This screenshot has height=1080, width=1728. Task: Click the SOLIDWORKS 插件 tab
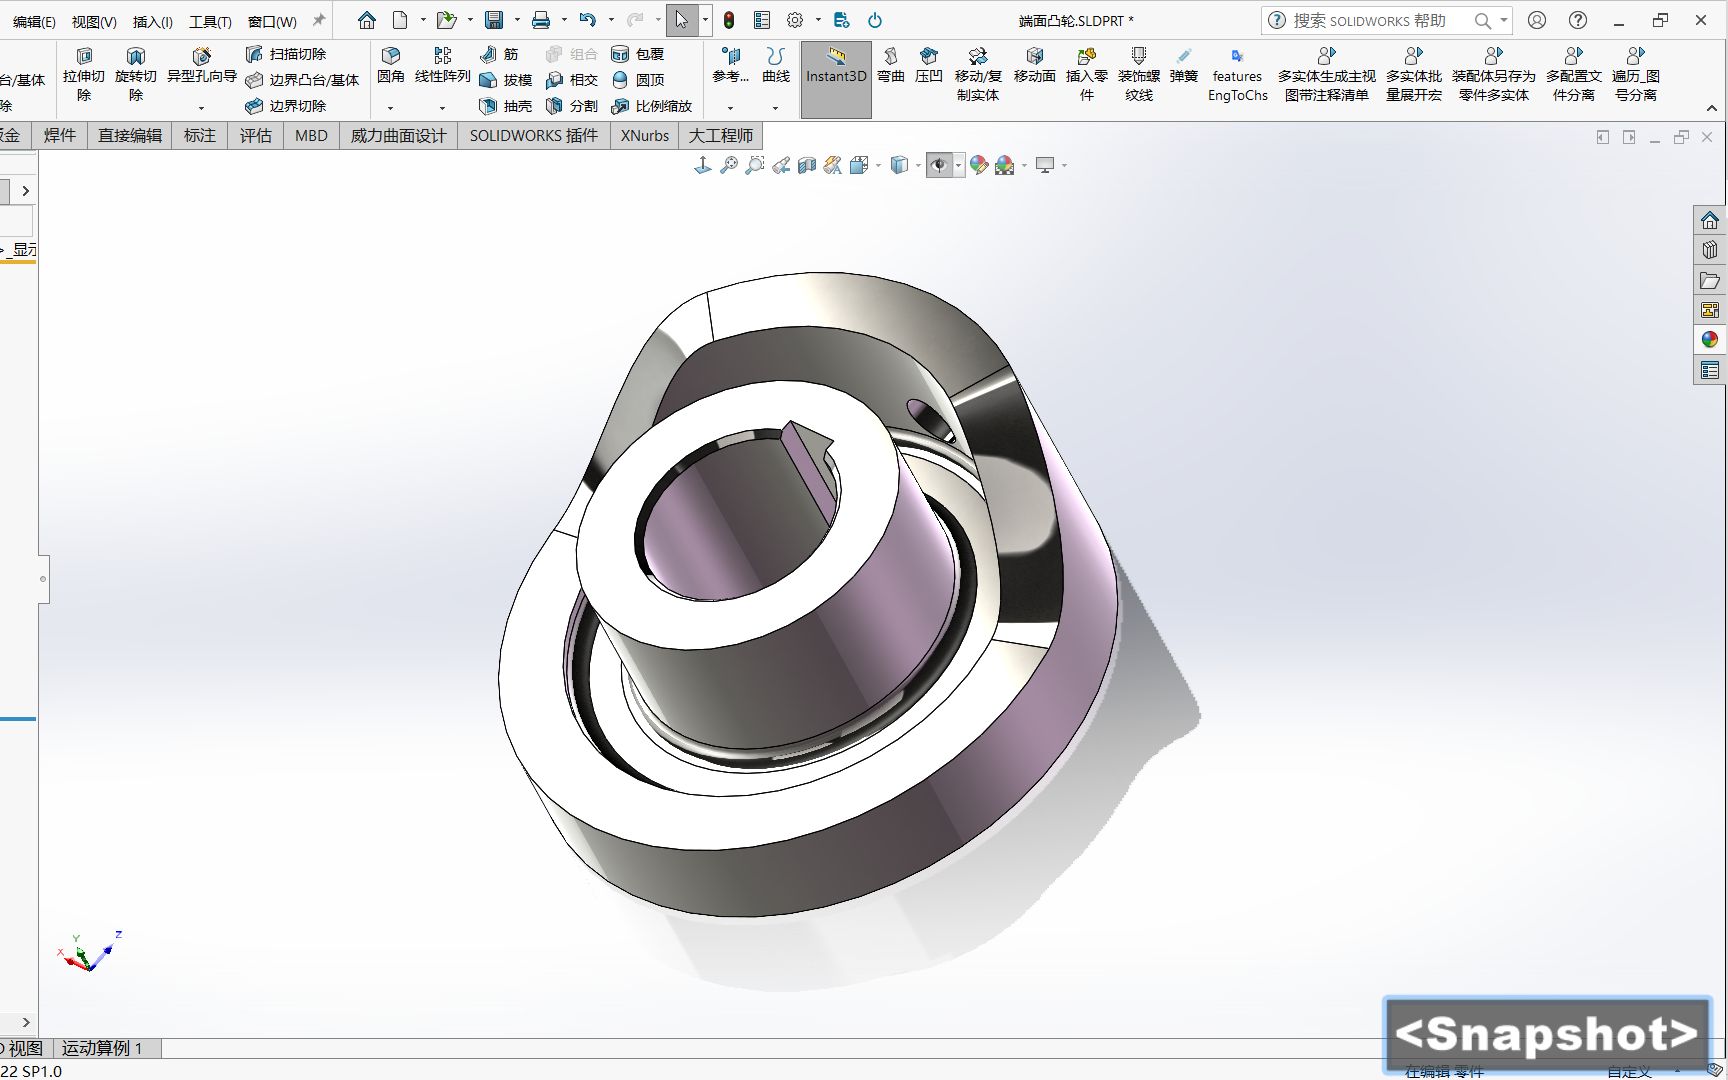click(533, 135)
